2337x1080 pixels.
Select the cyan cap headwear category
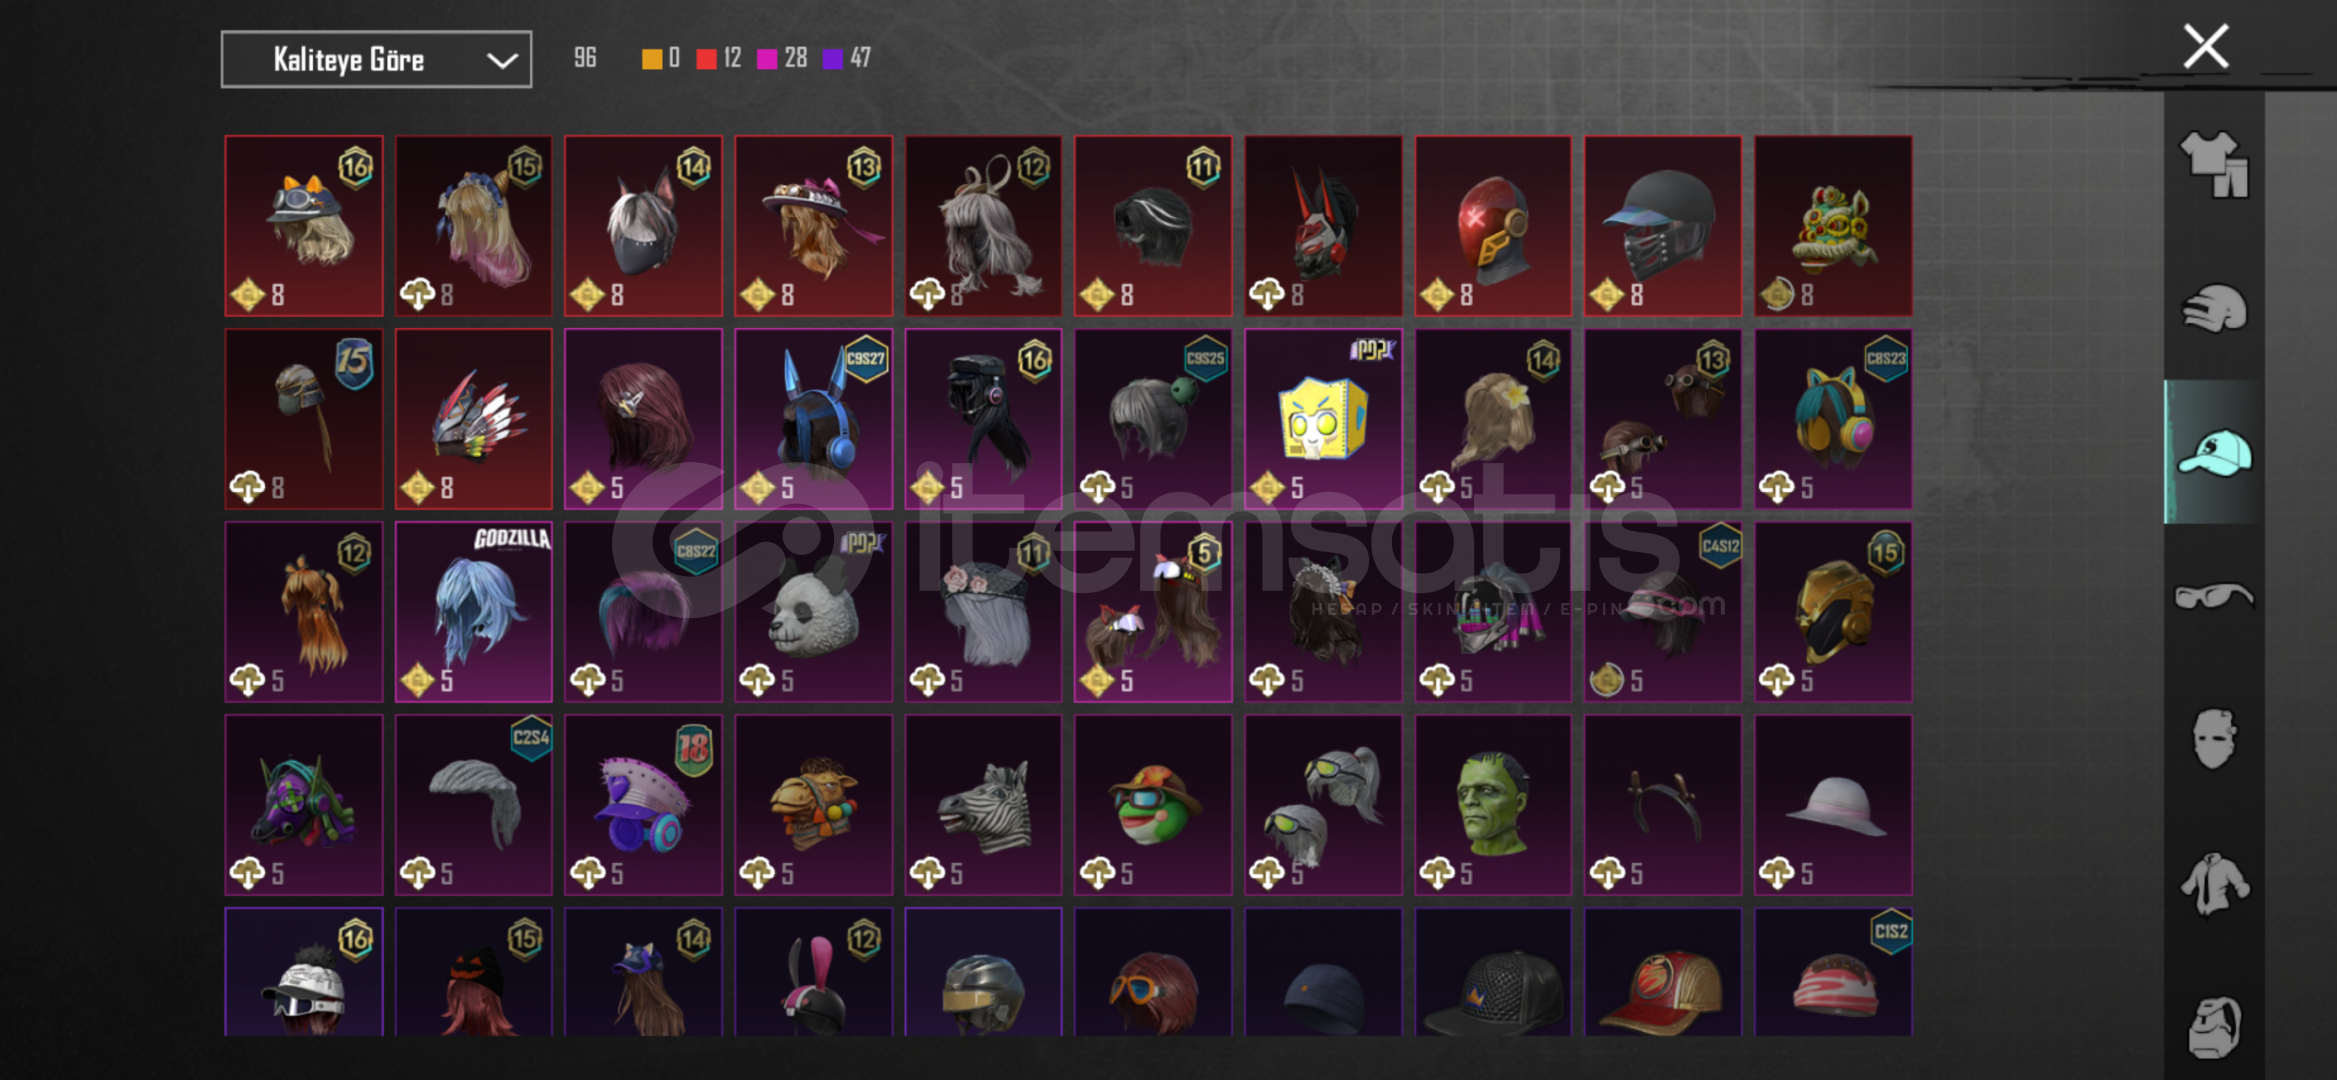coord(2214,452)
